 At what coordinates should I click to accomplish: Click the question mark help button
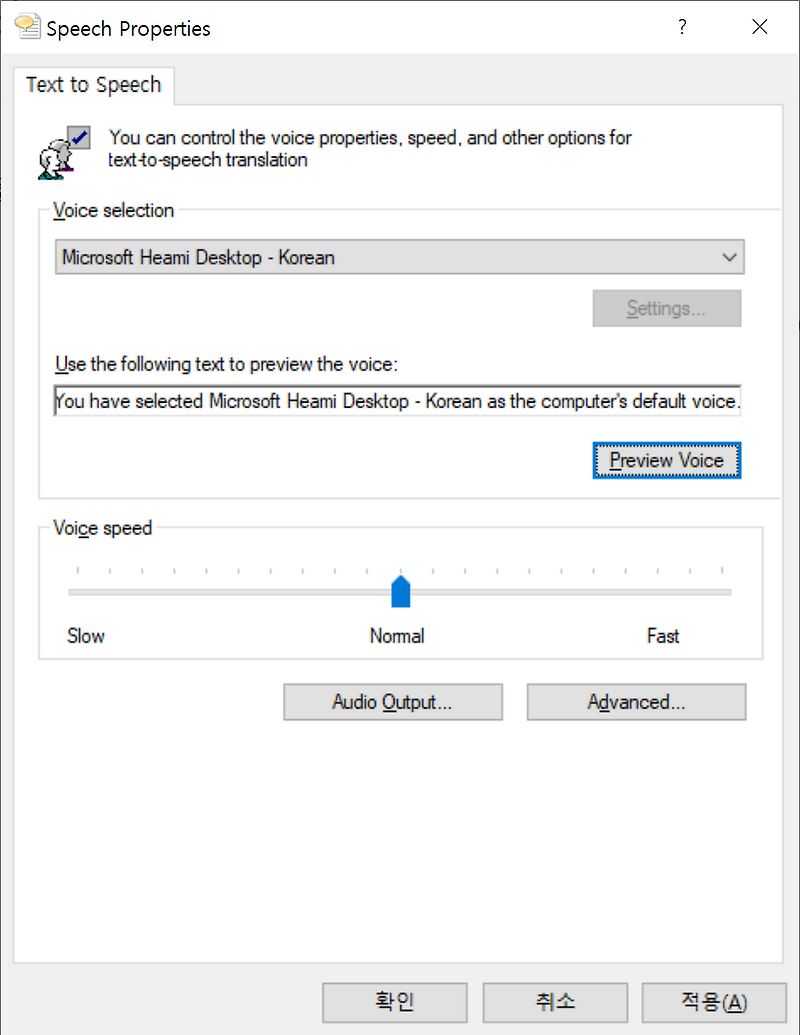[683, 27]
